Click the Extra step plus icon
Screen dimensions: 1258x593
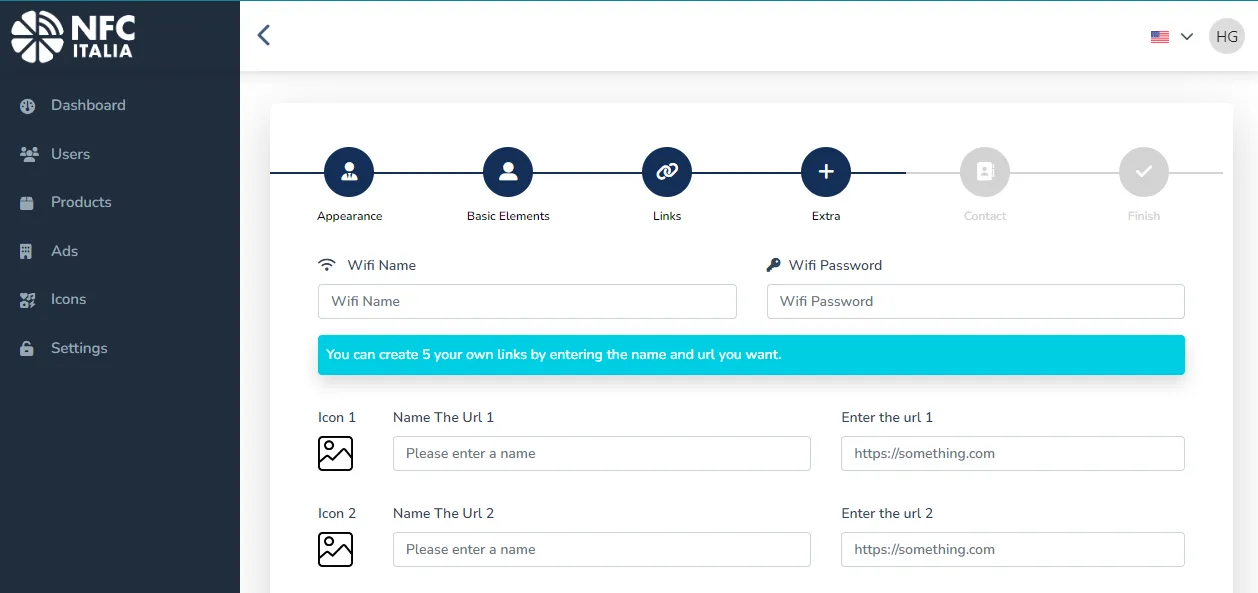[x=826, y=172]
